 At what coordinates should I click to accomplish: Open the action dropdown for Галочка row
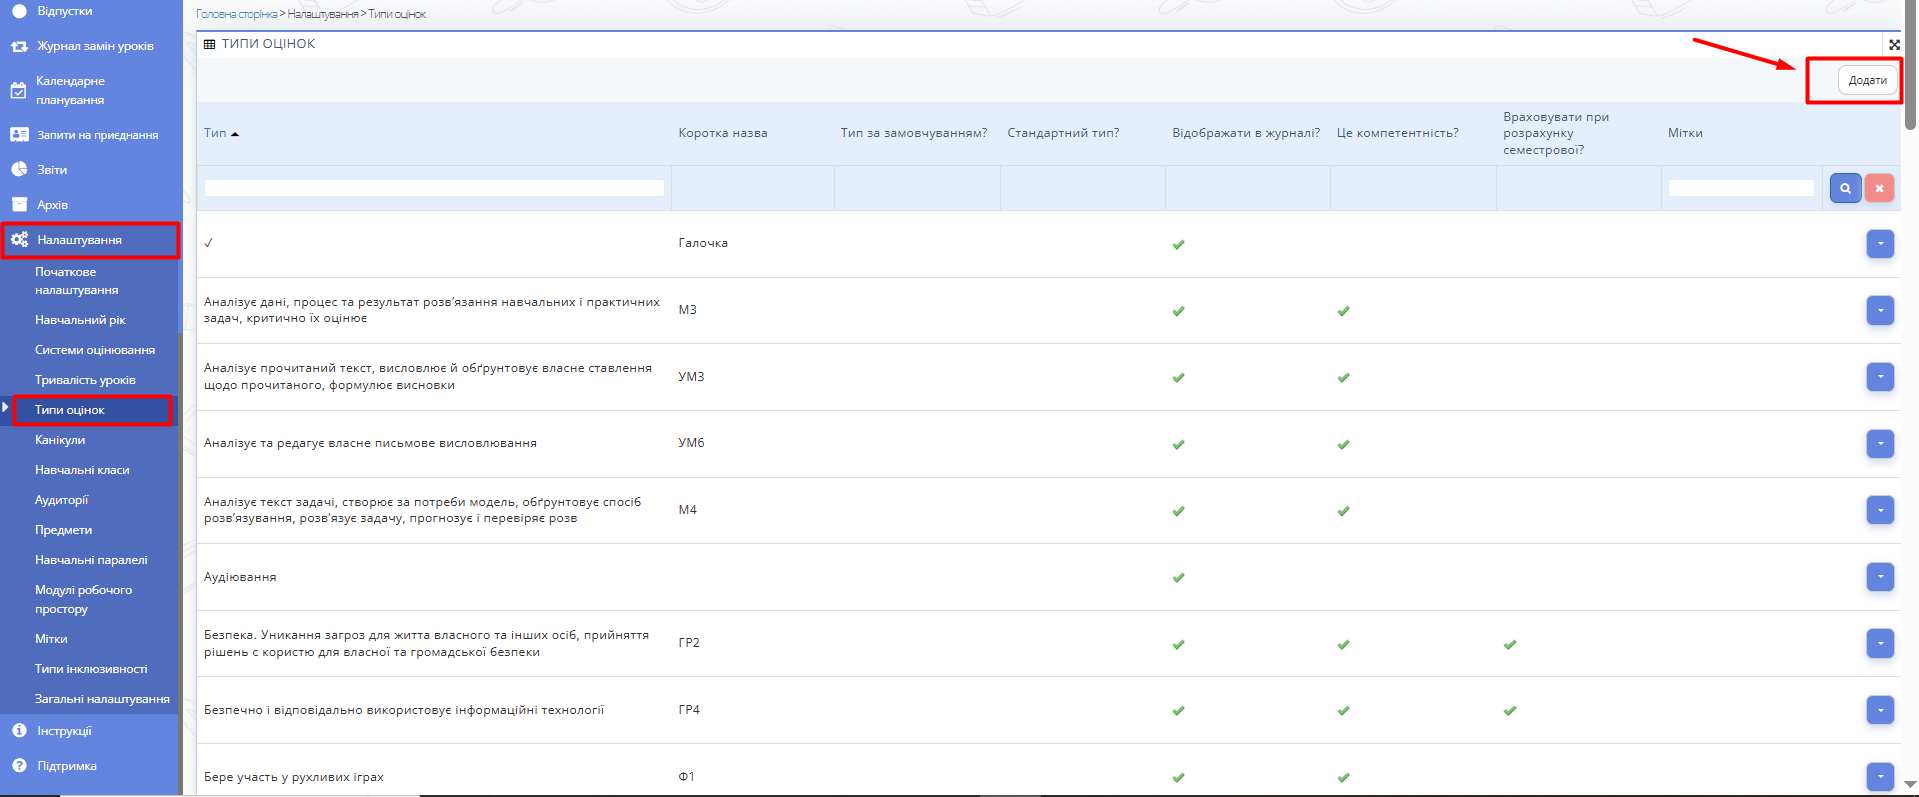(x=1879, y=243)
